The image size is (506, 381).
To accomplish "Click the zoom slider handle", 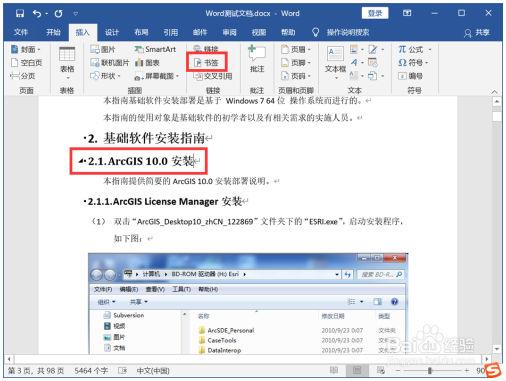I will [430, 370].
